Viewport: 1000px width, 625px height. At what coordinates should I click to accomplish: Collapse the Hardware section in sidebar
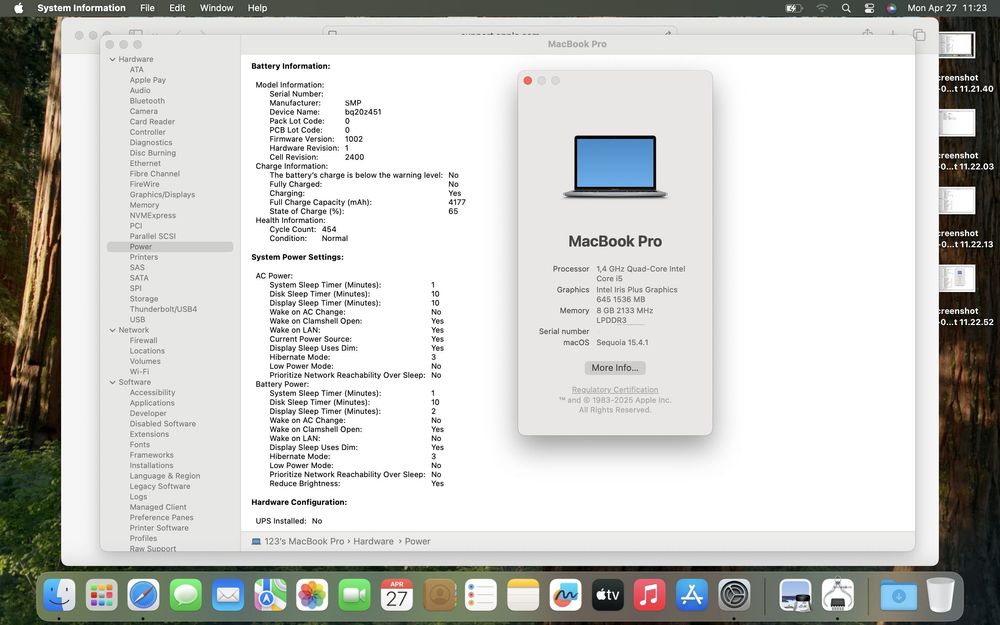[x=112, y=59]
